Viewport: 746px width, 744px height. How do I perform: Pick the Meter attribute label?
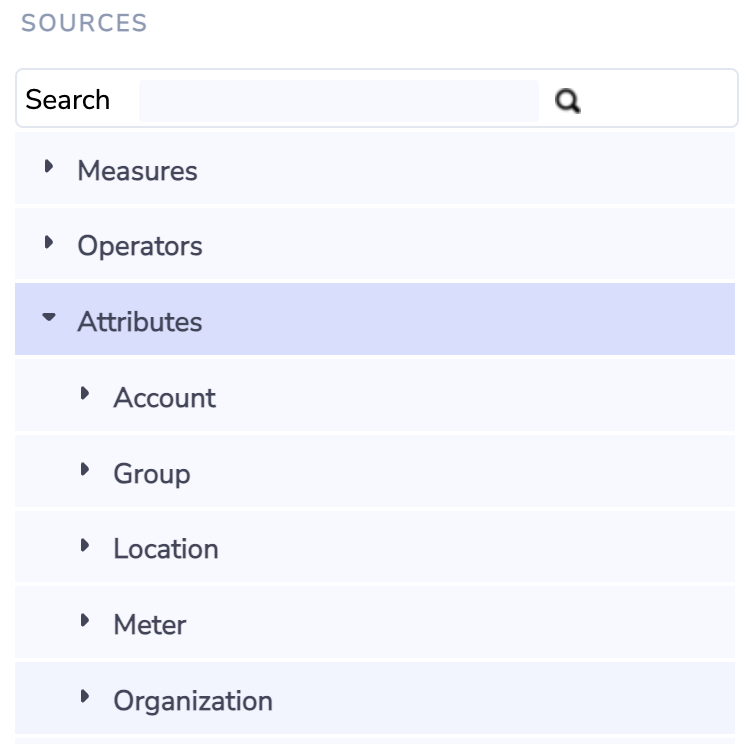click(149, 624)
